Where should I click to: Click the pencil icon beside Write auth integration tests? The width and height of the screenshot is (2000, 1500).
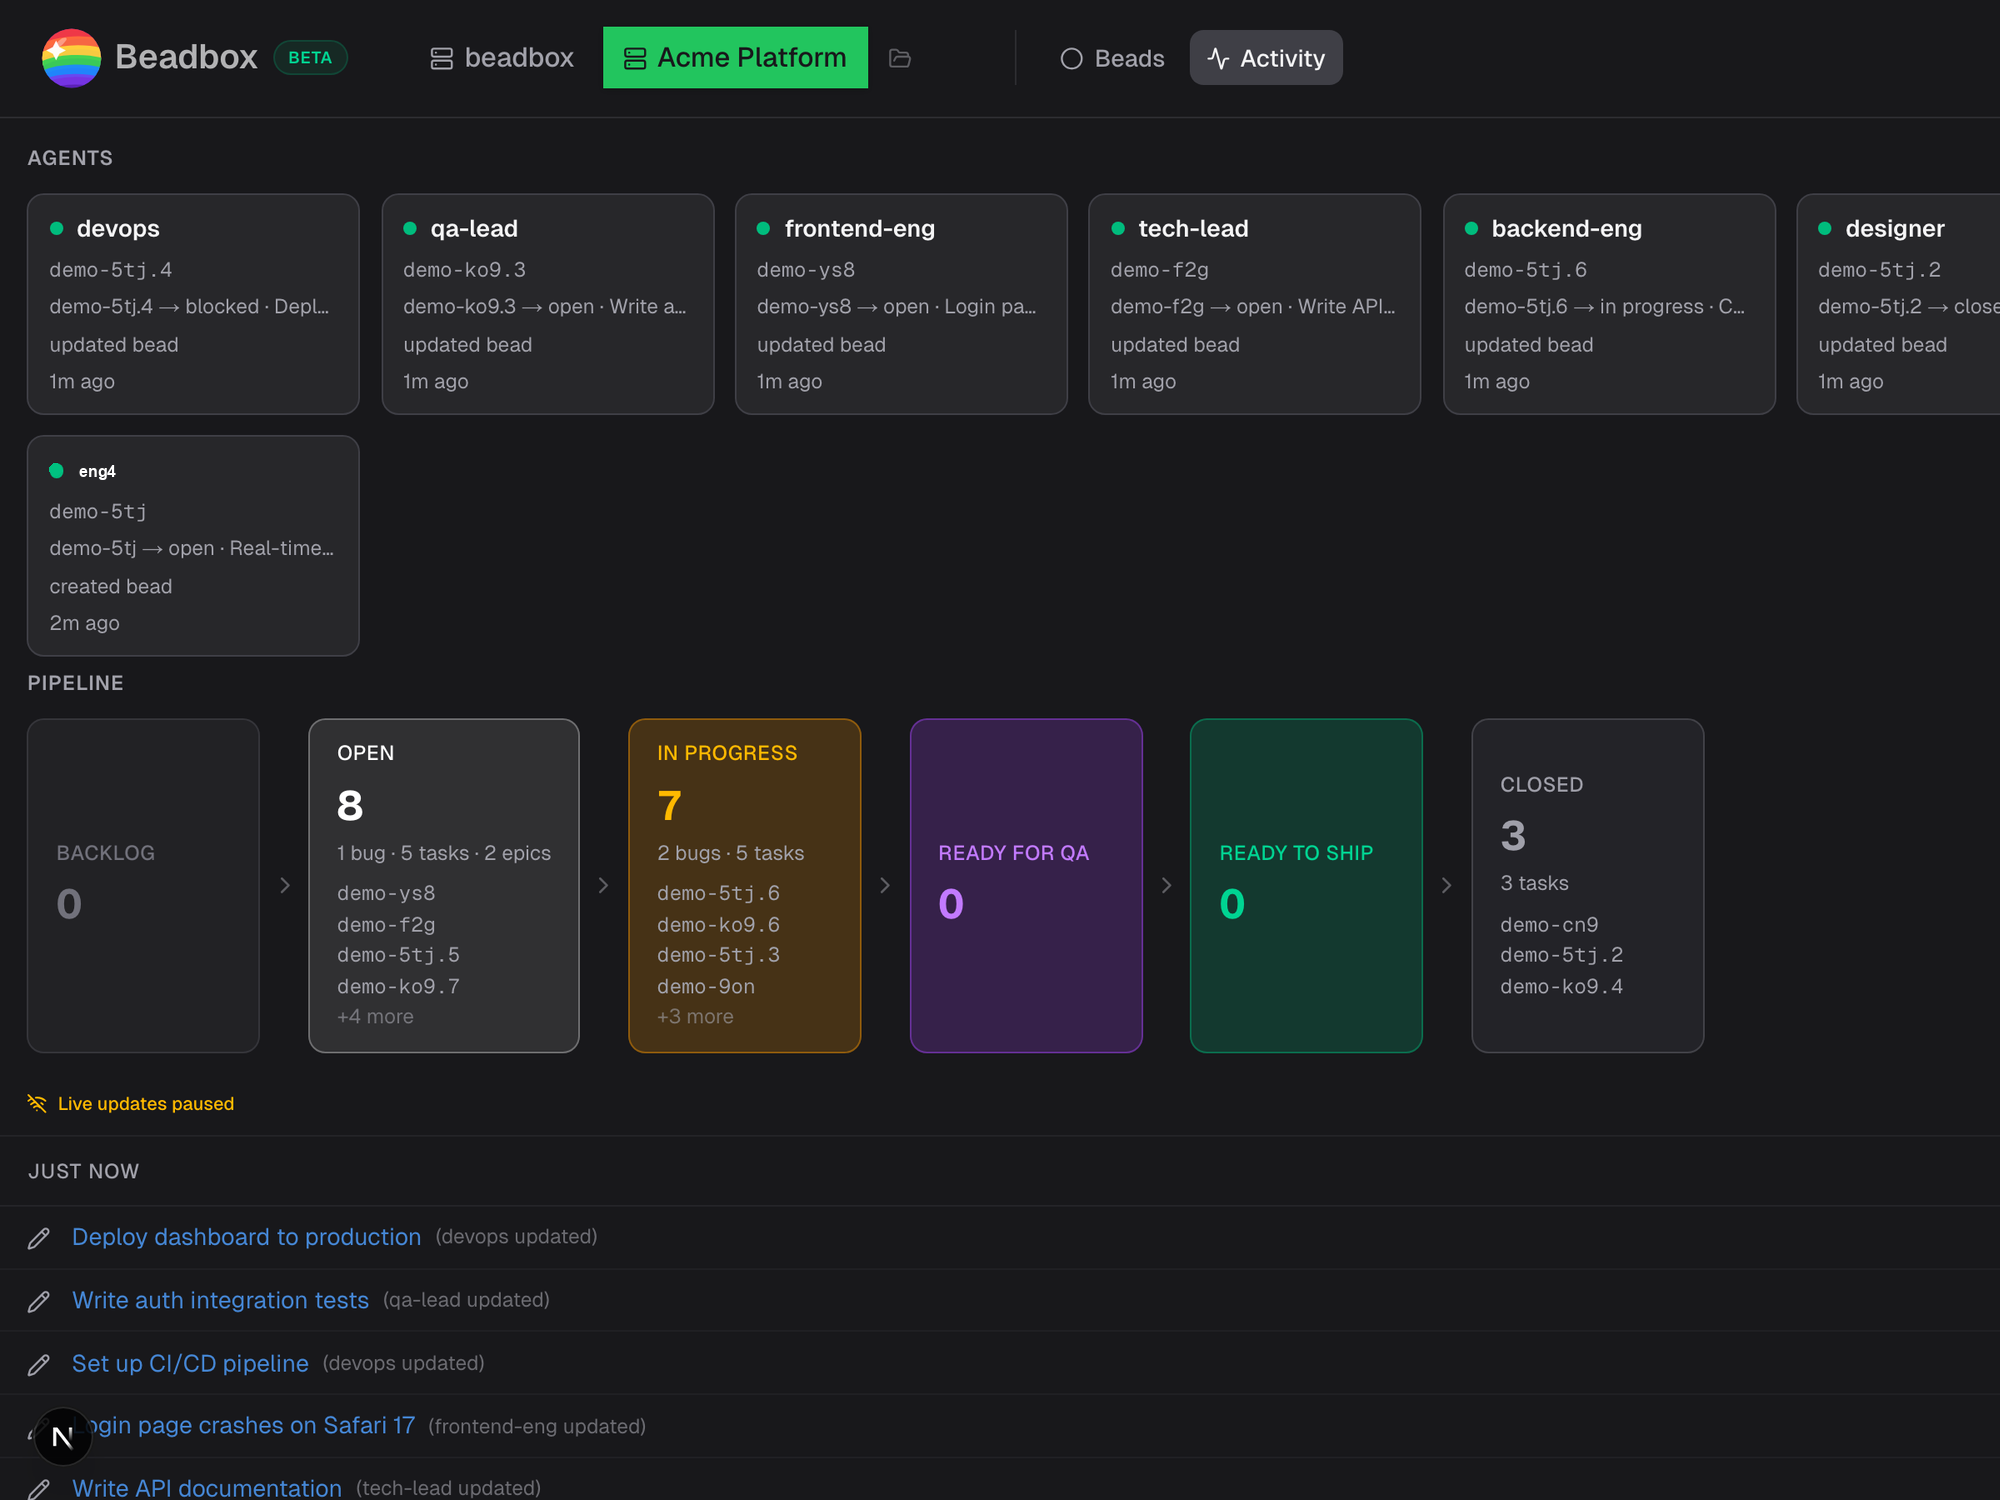pyautogui.click(x=40, y=1300)
